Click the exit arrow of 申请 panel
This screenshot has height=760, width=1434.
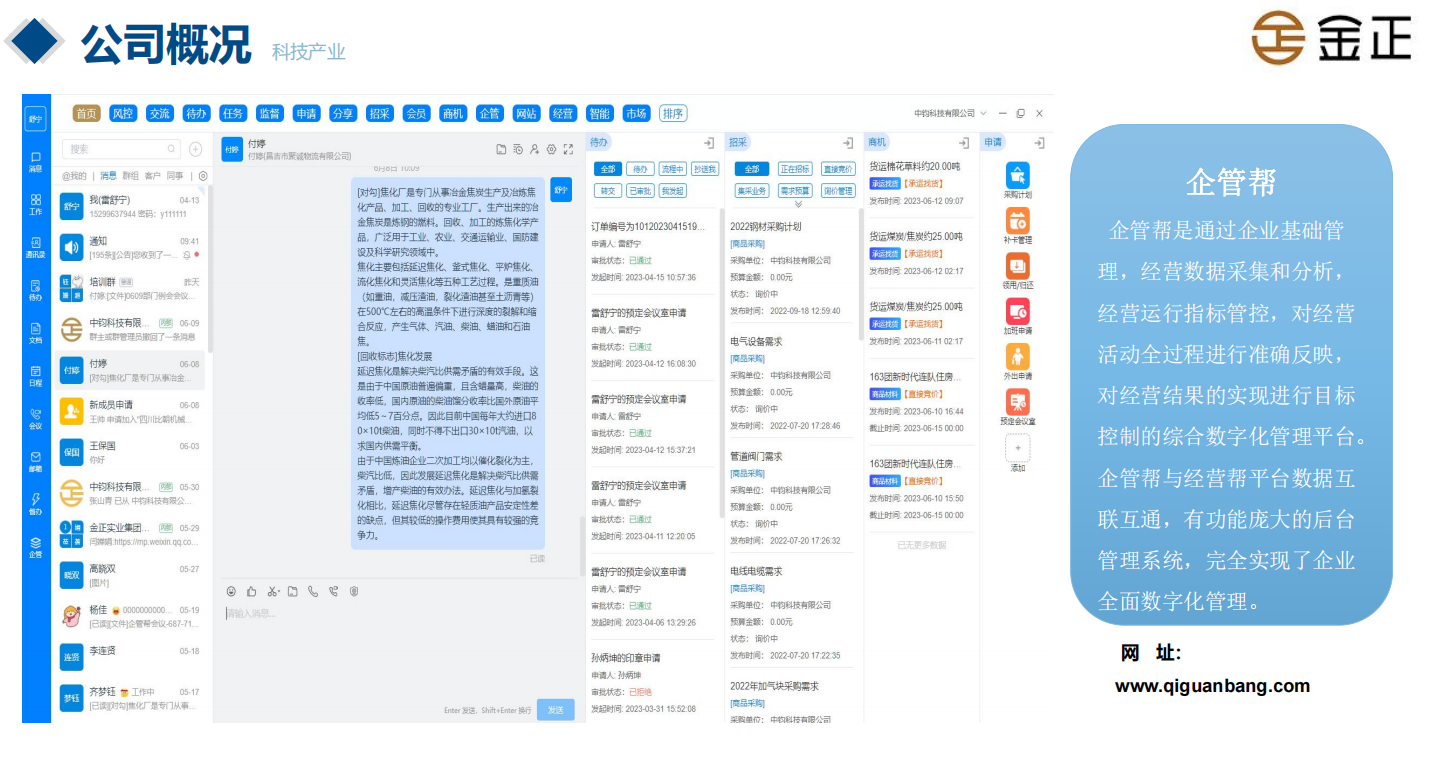[1039, 143]
